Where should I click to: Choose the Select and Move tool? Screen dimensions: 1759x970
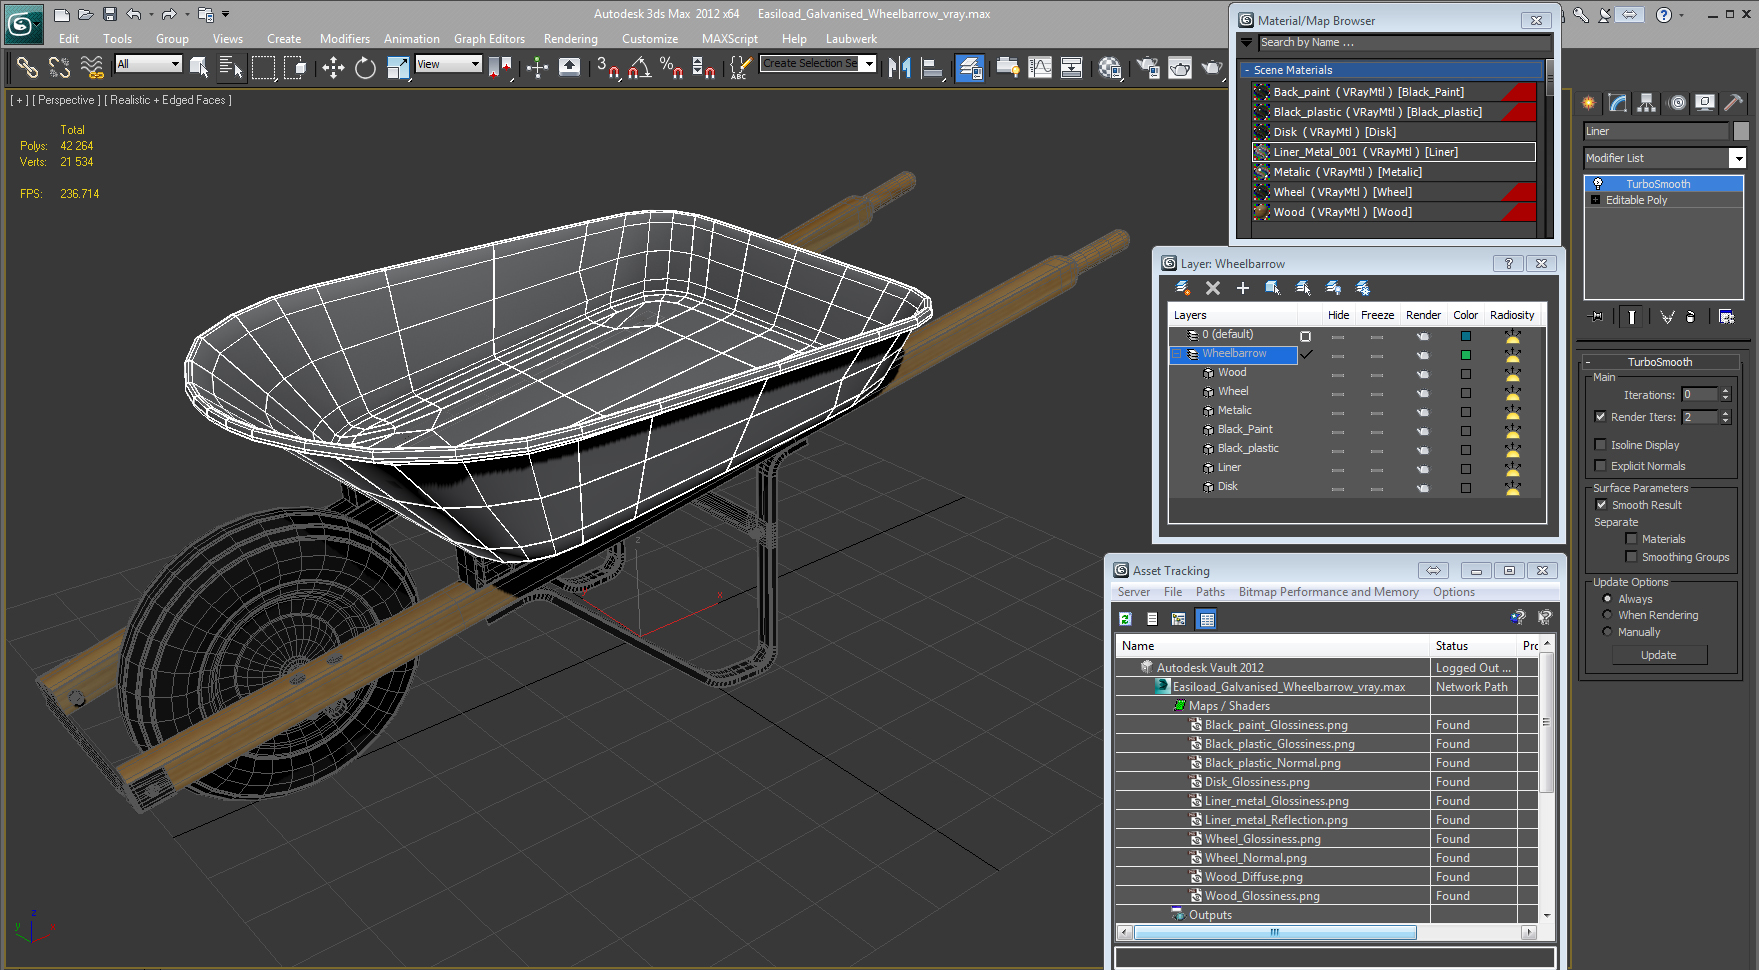pos(333,67)
